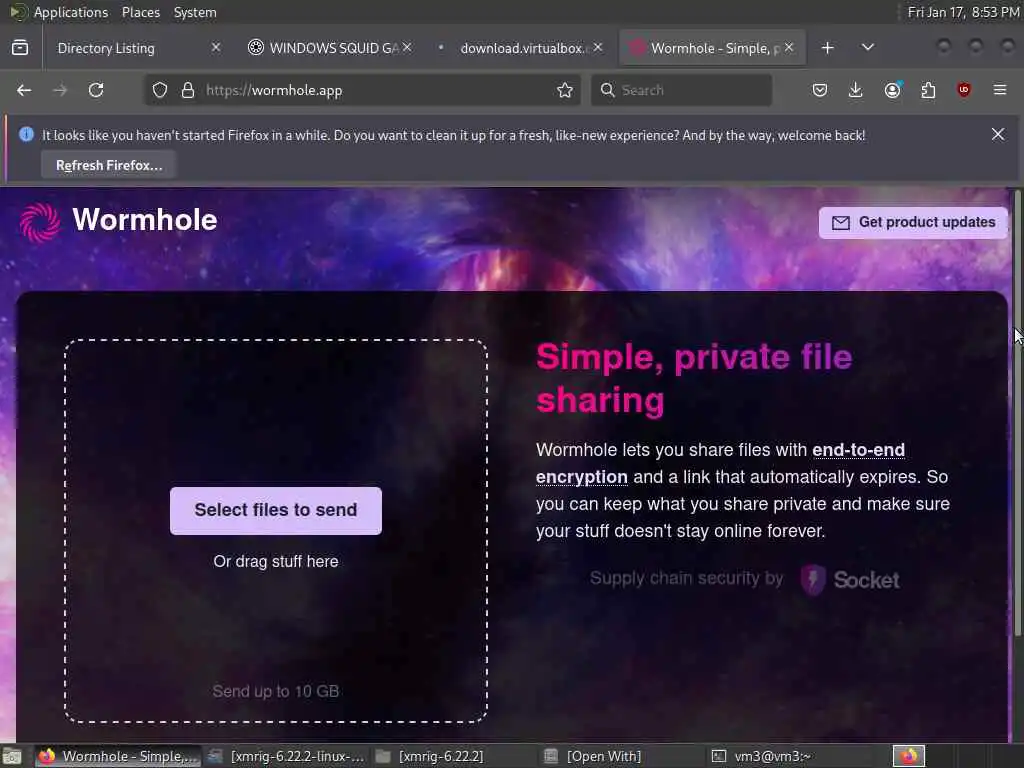This screenshot has width=1024, height=768.
Task: Click the Send up to 10 GB text
Action: 276,692
